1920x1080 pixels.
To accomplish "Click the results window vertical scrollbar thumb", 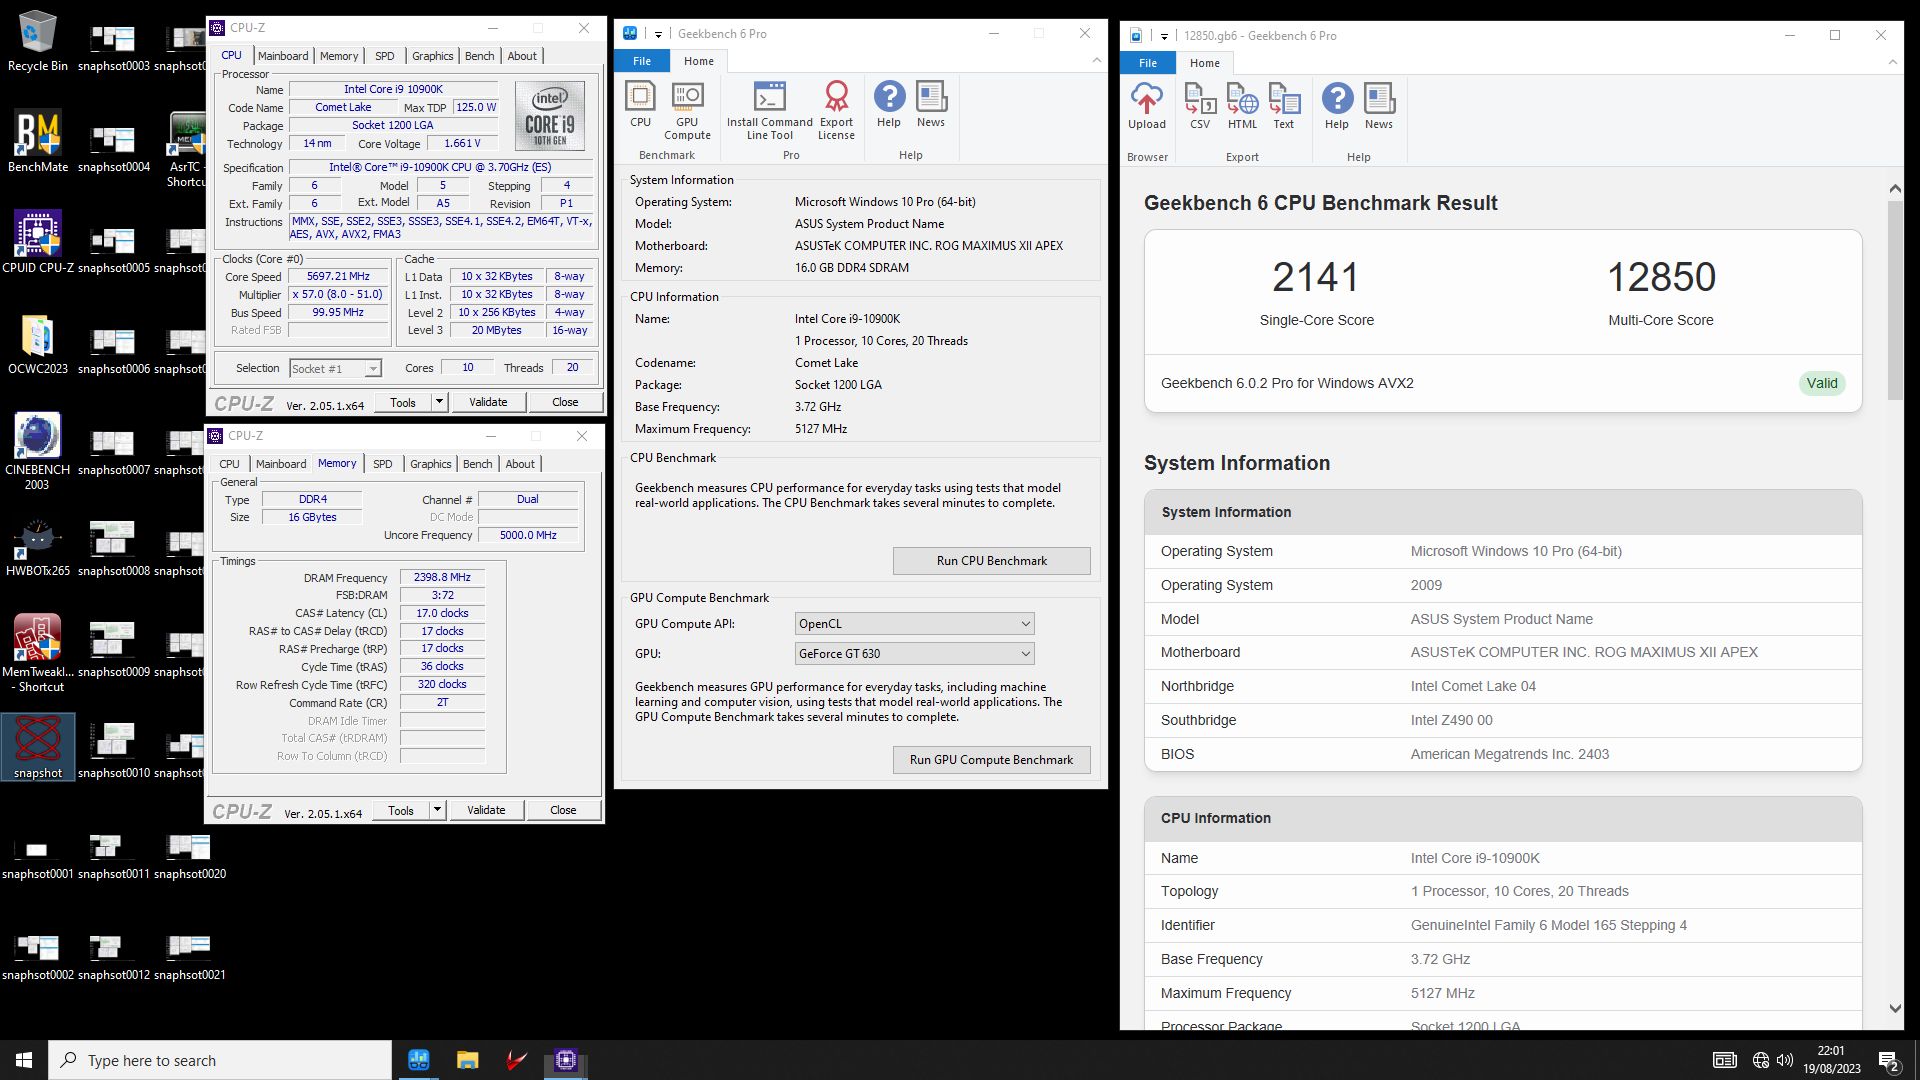I will point(1895,300).
